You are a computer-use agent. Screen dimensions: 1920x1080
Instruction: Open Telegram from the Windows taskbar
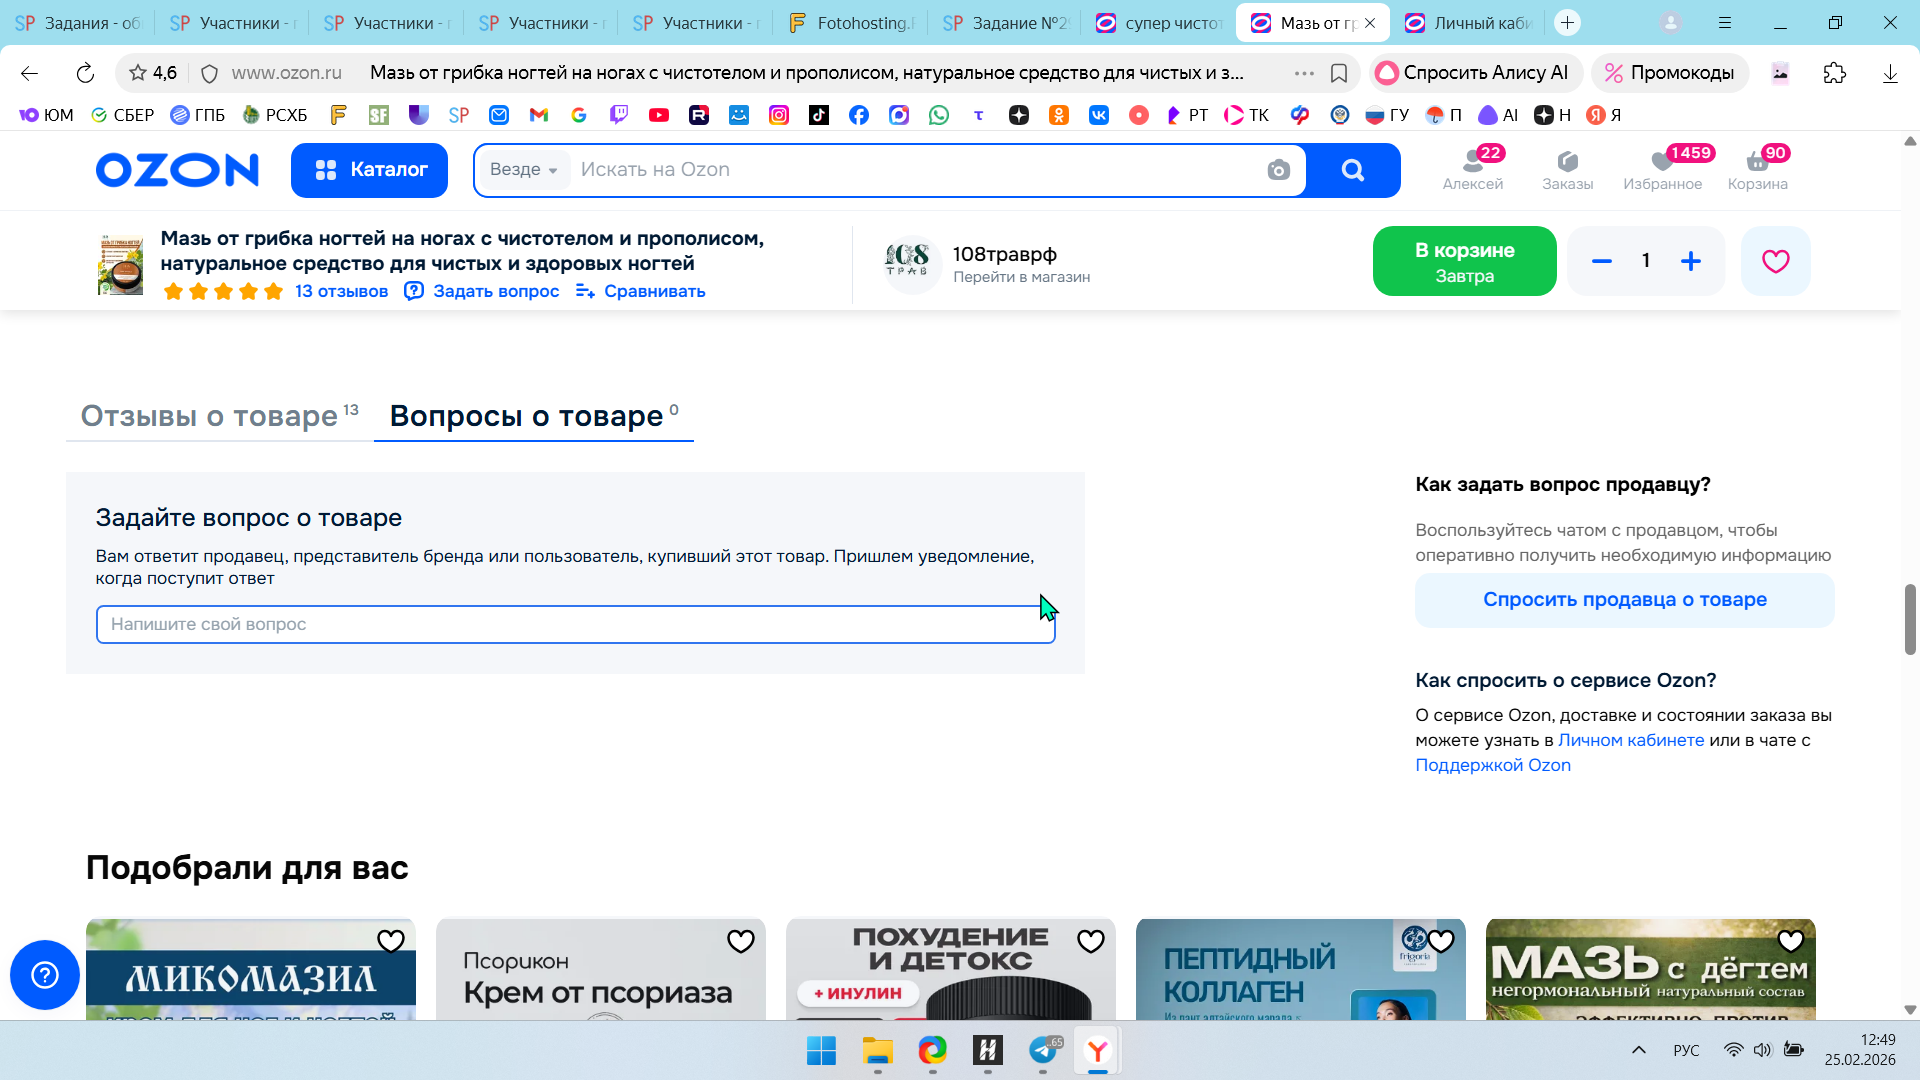click(x=1043, y=1050)
